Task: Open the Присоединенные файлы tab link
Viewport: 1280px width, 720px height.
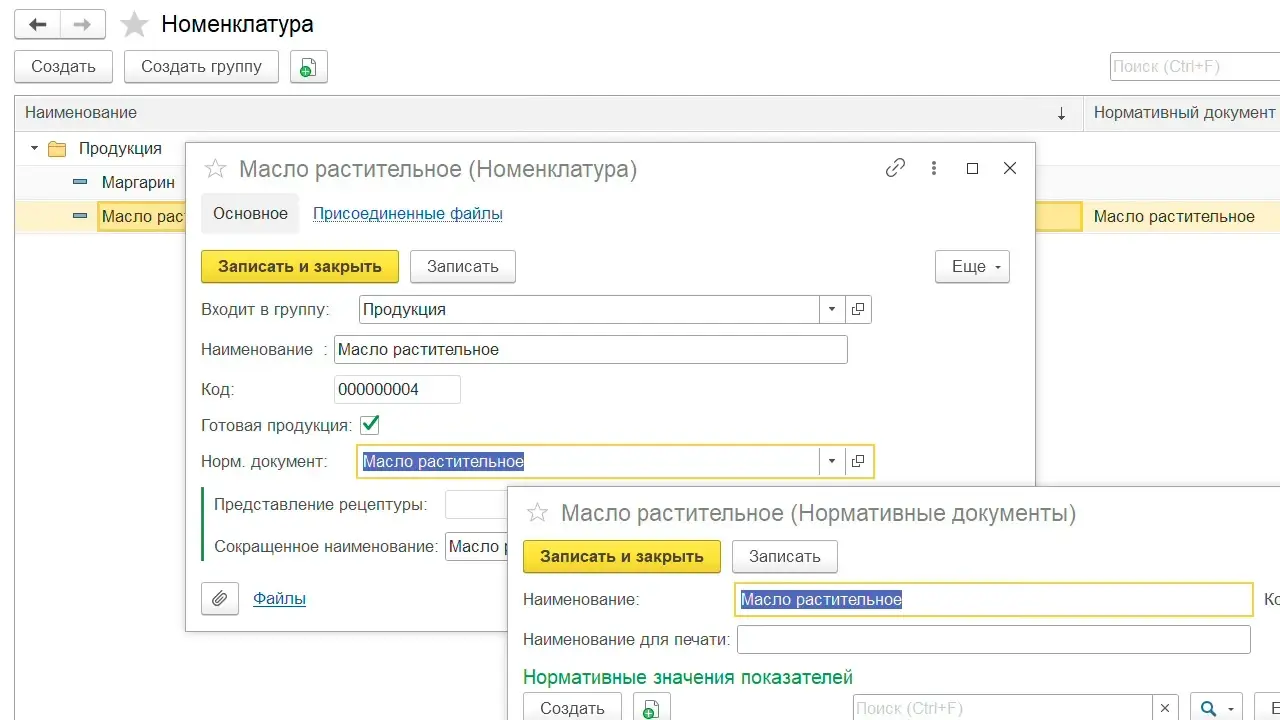Action: [x=408, y=214]
